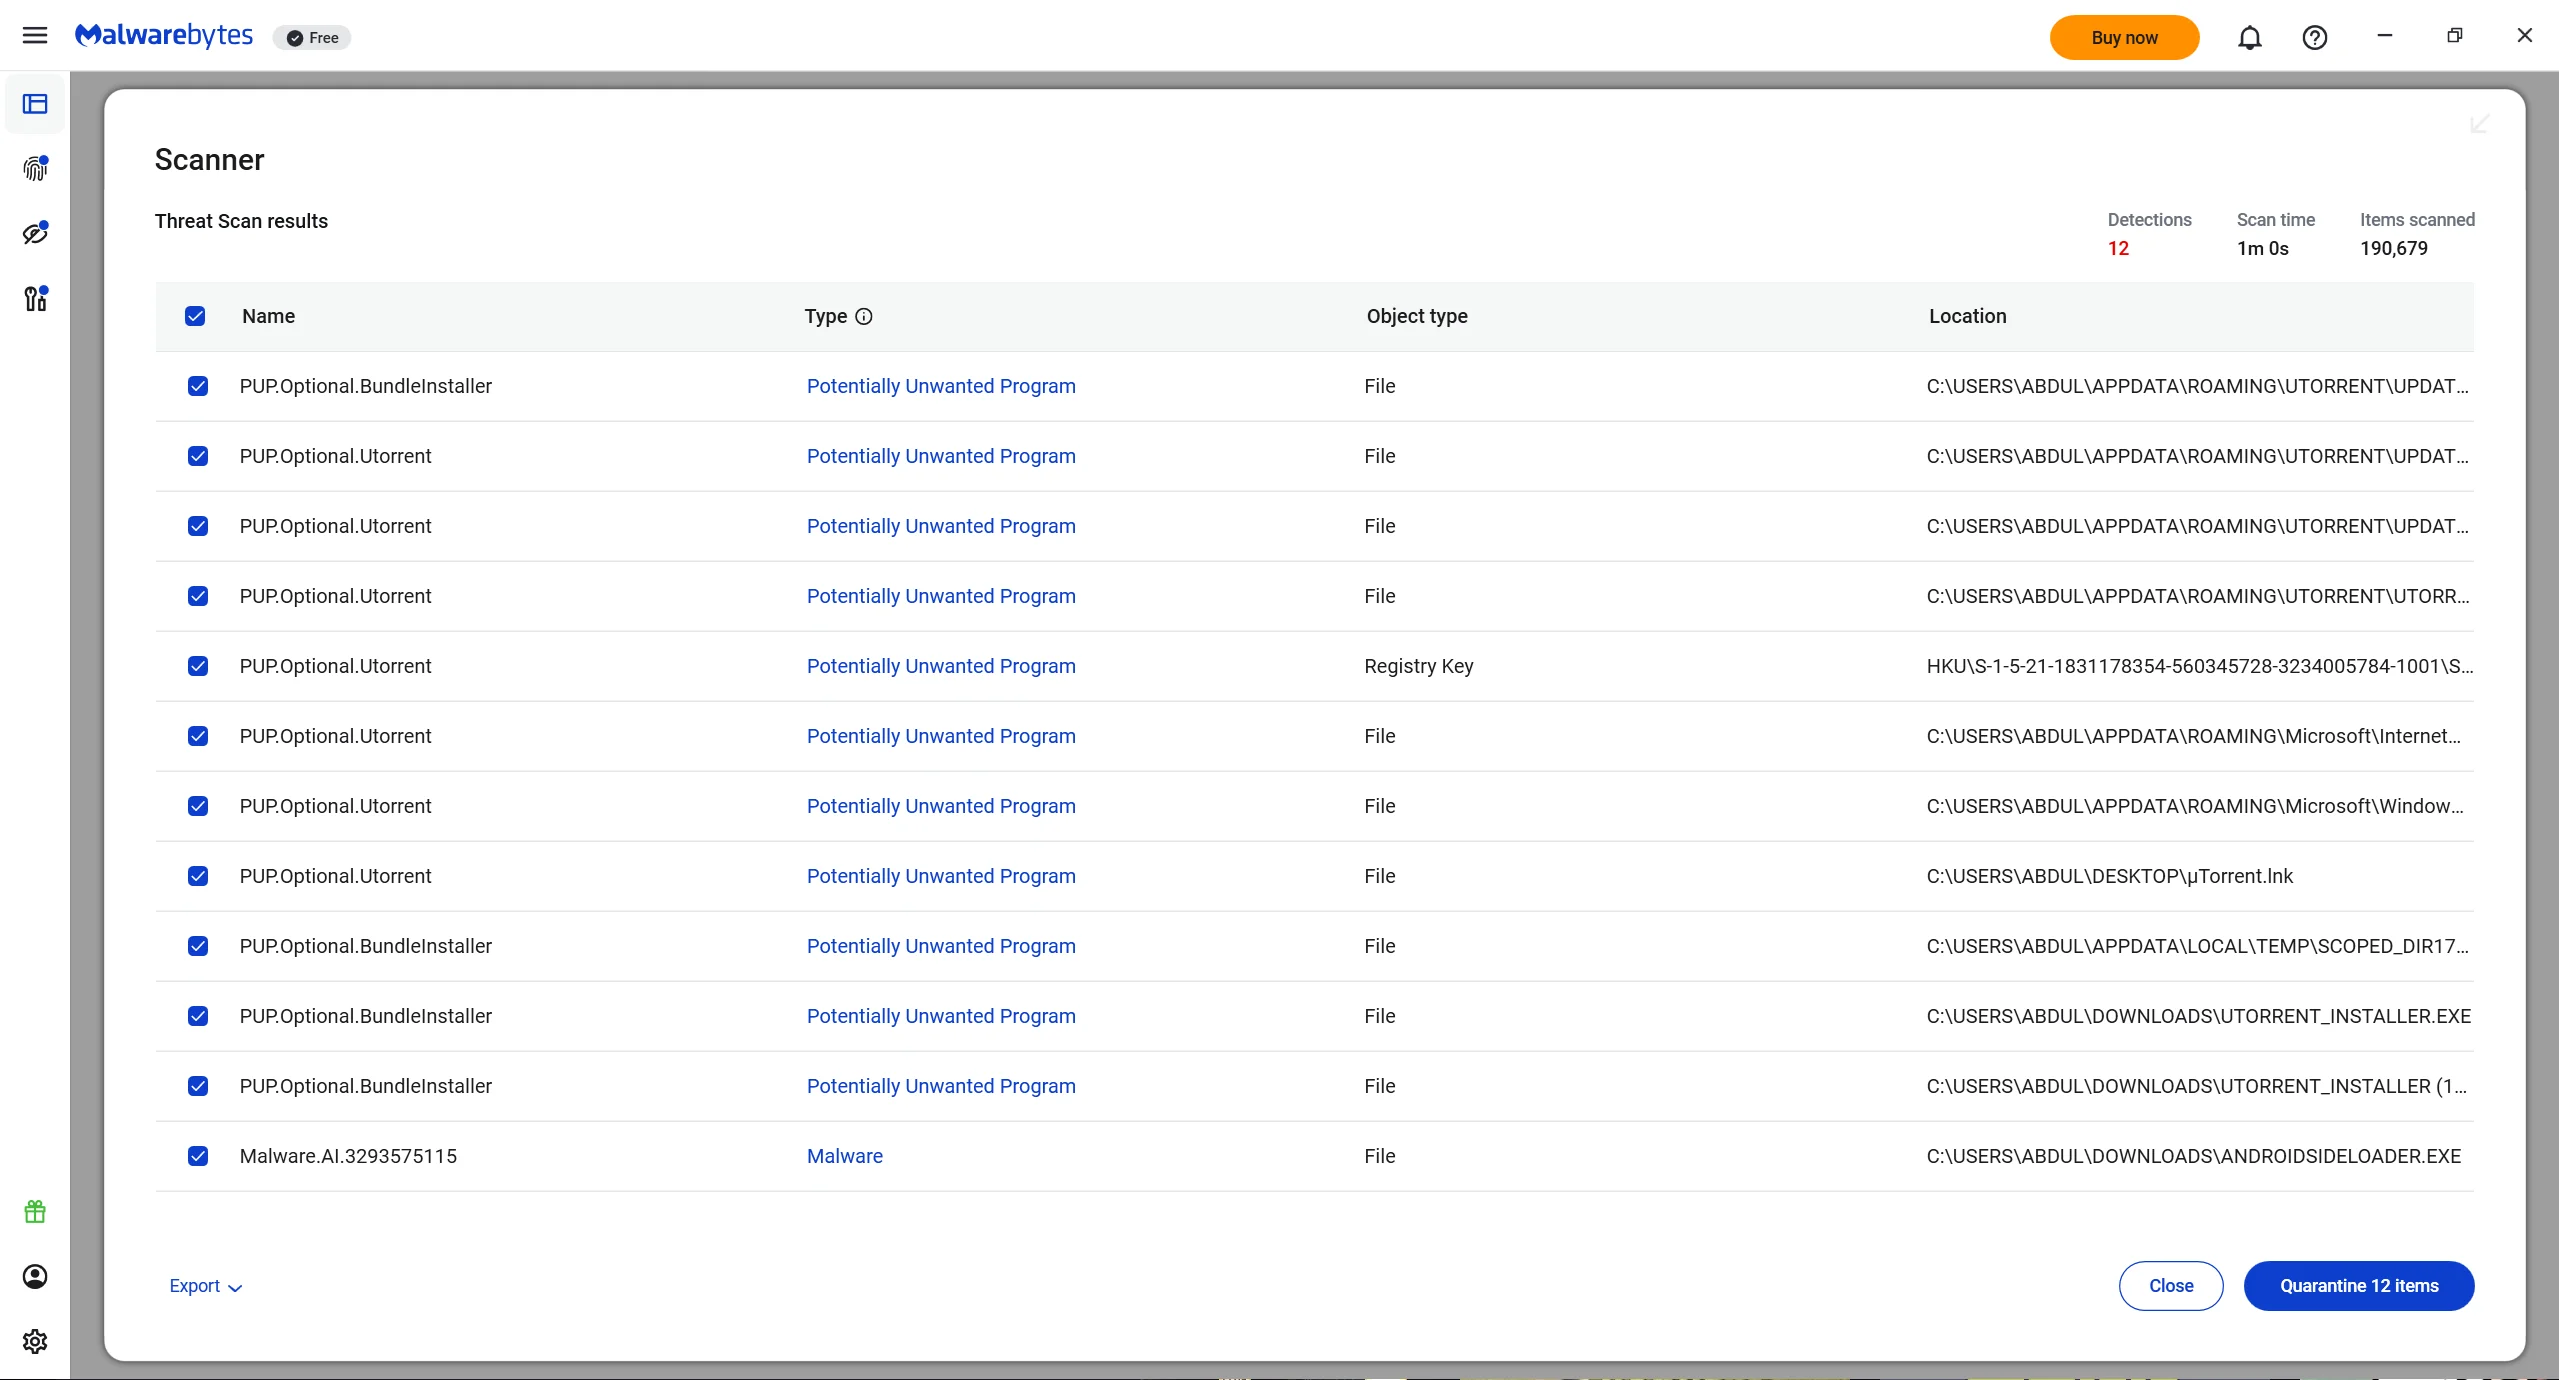Image resolution: width=2559 pixels, height=1380 pixels.
Task: Click the Quarantine 12 items button
Action: (x=2358, y=1286)
